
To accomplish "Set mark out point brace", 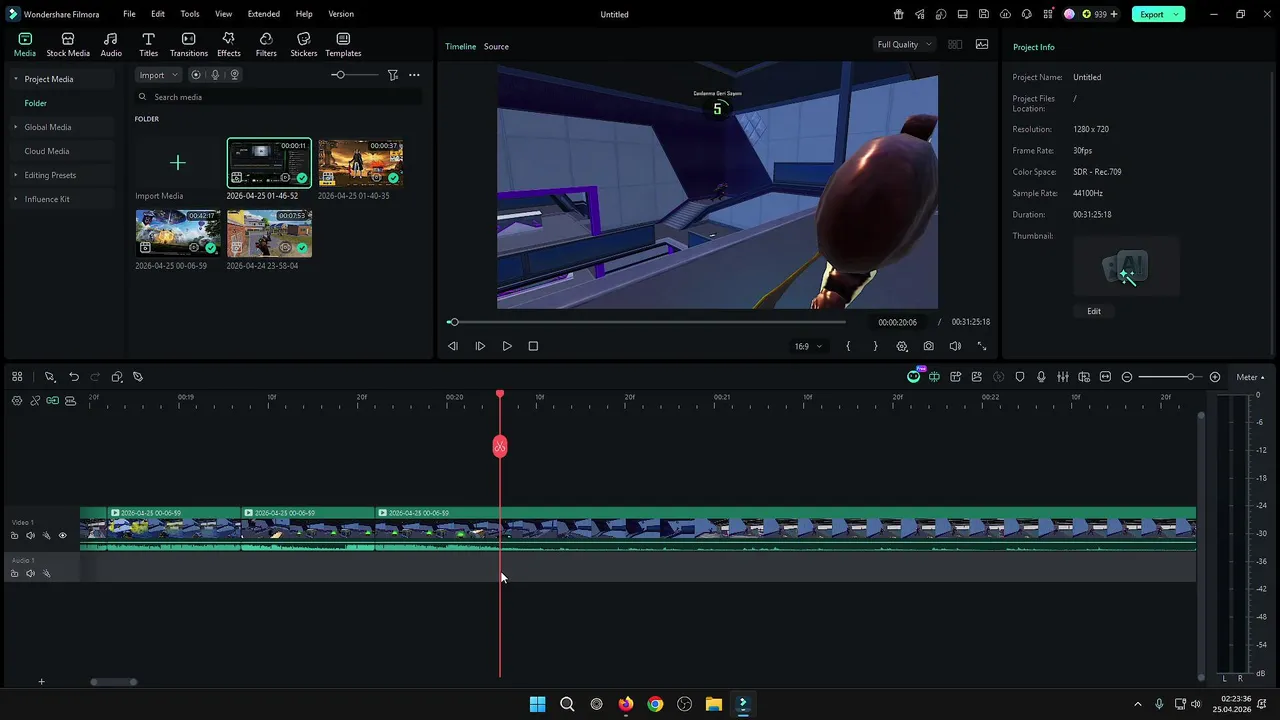I will (875, 346).
